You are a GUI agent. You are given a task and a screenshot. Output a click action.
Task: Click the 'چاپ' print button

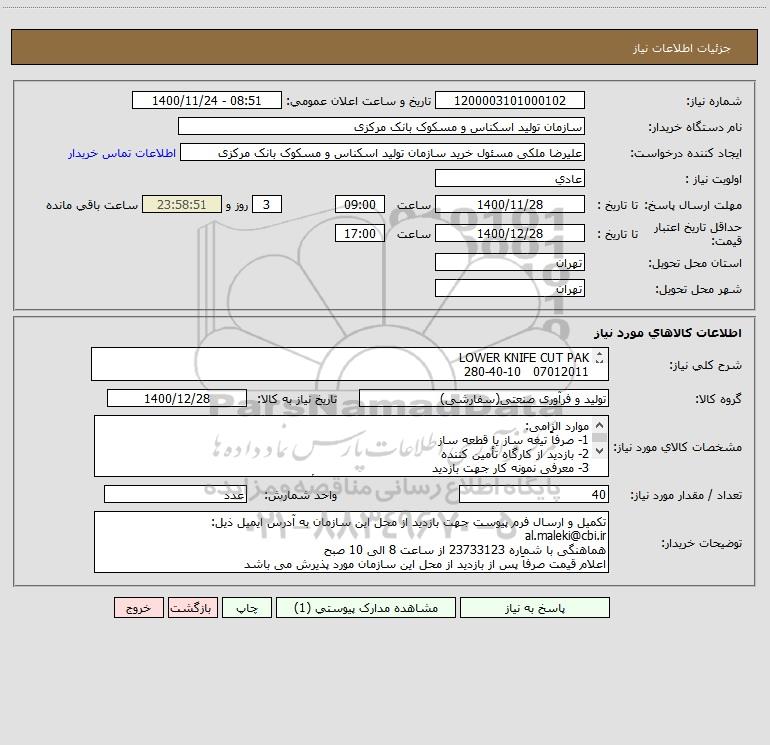pos(247,608)
